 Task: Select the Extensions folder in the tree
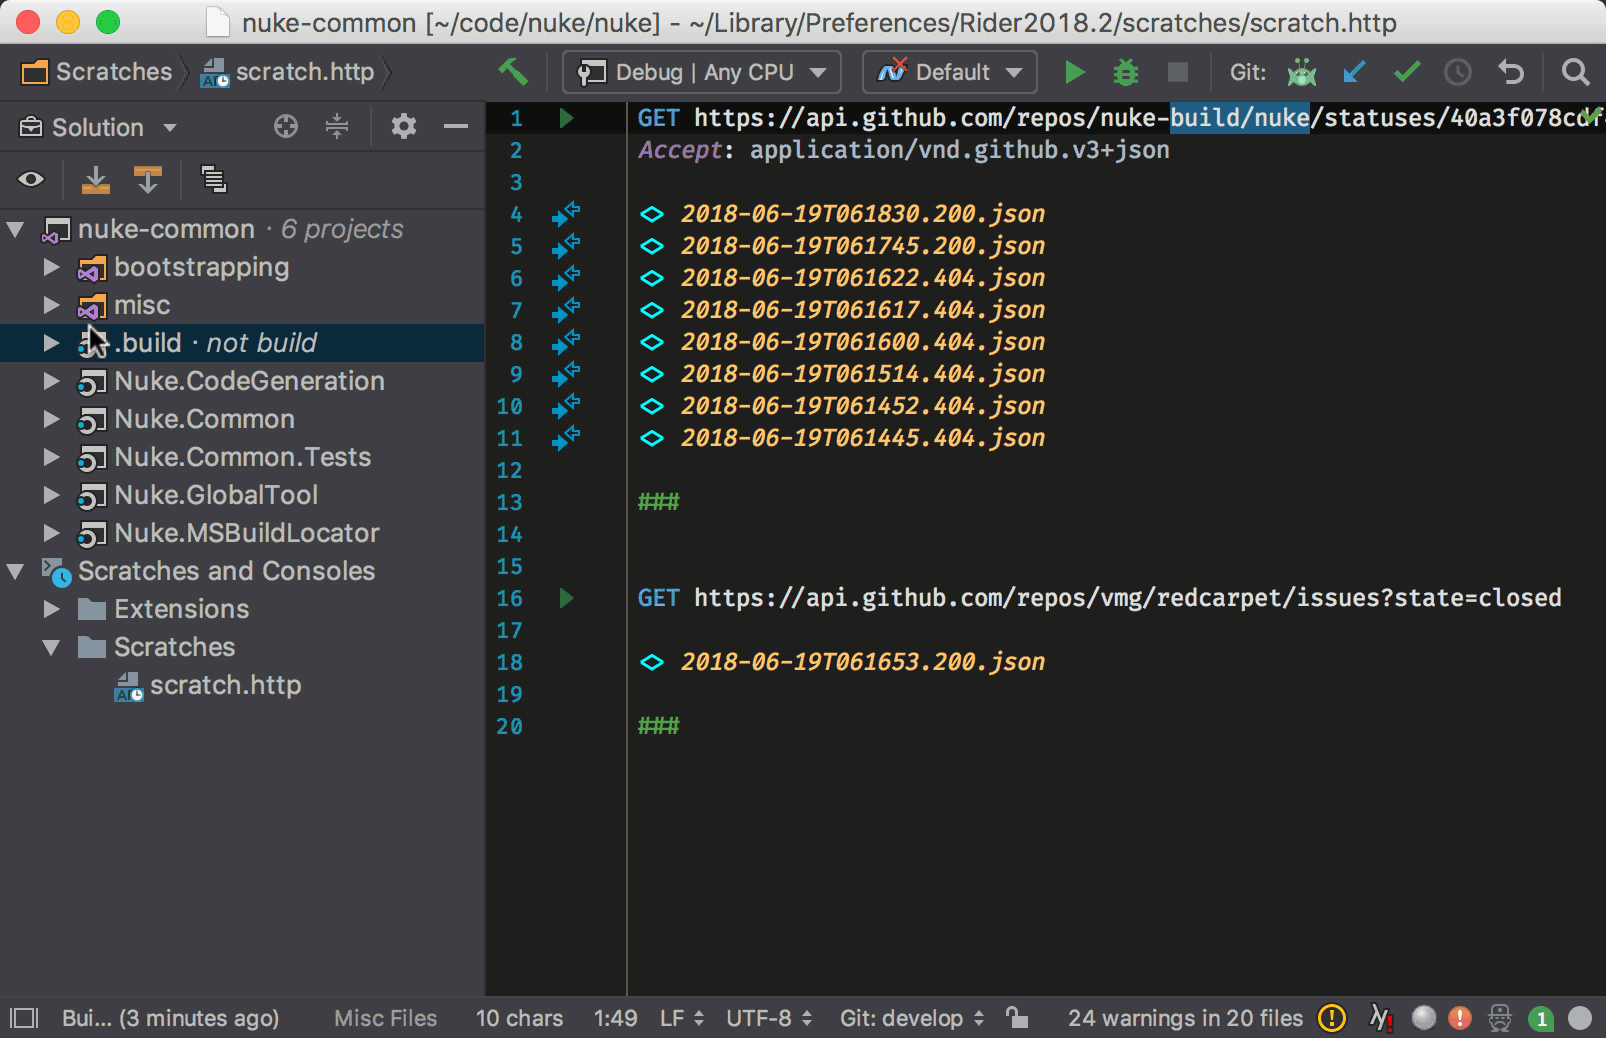coord(181,608)
